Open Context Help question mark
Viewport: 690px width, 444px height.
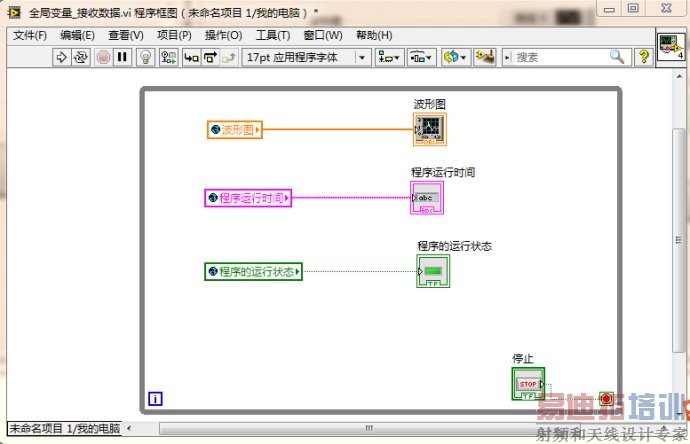point(644,57)
